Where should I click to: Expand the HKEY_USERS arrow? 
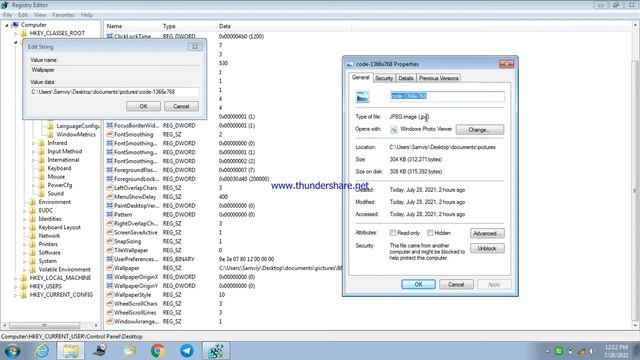tap(16, 287)
